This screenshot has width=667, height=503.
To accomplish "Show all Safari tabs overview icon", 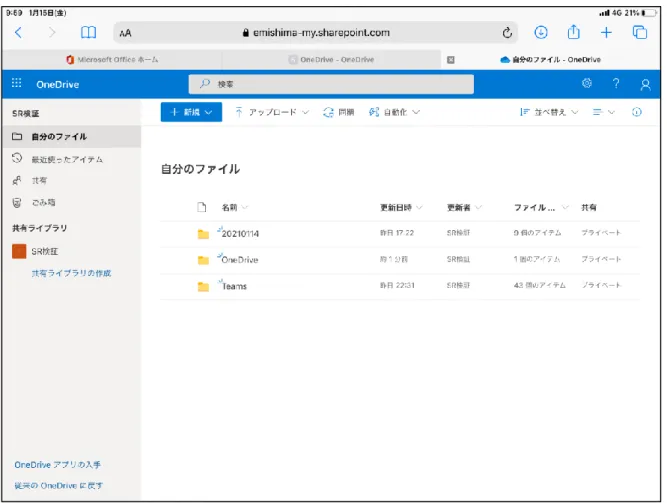I will (x=640, y=32).
